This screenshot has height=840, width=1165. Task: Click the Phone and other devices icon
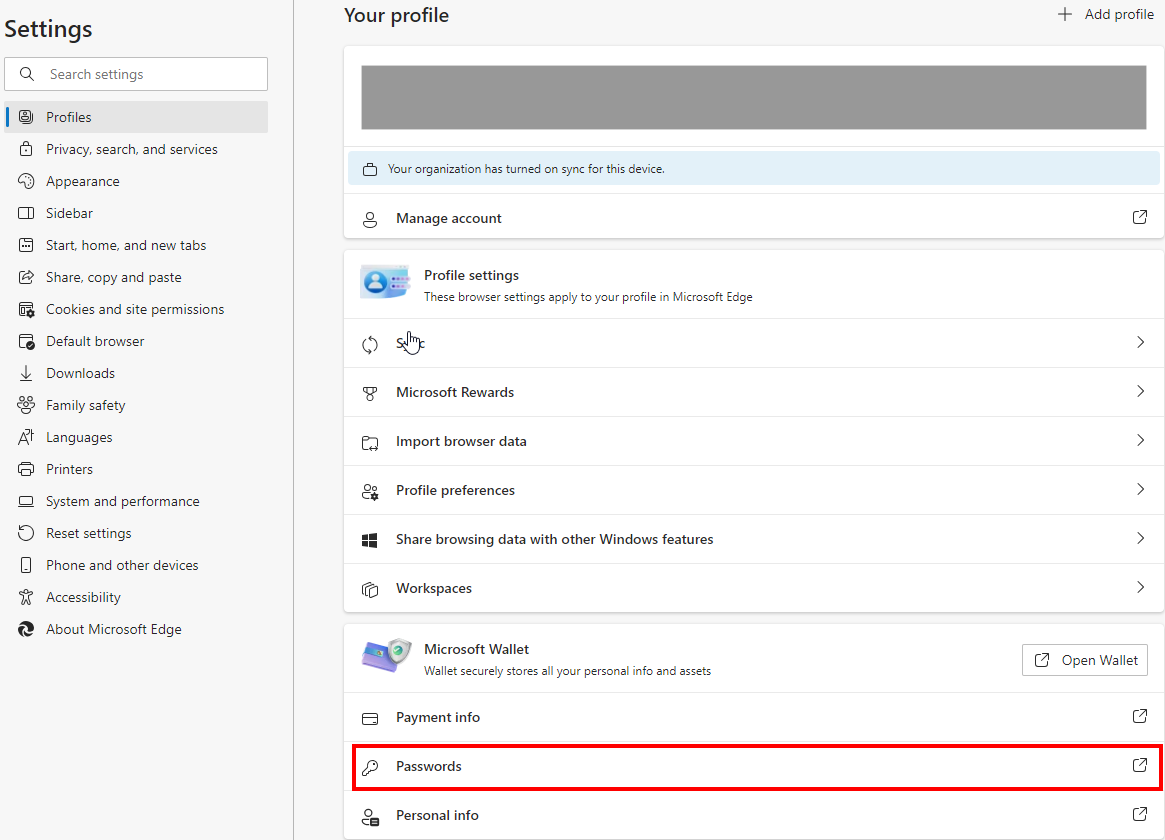(x=26, y=565)
